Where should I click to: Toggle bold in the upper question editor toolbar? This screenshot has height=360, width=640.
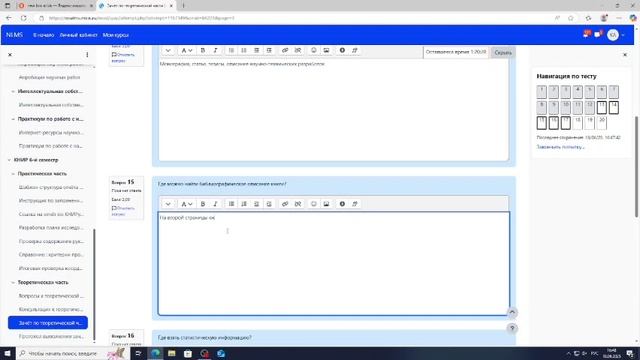coord(202,50)
